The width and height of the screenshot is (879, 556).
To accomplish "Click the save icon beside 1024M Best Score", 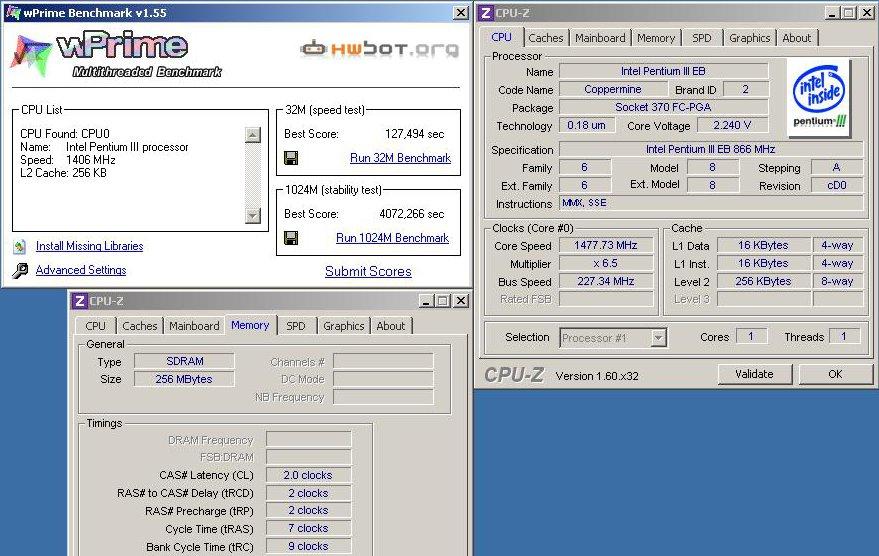I will point(291,238).
